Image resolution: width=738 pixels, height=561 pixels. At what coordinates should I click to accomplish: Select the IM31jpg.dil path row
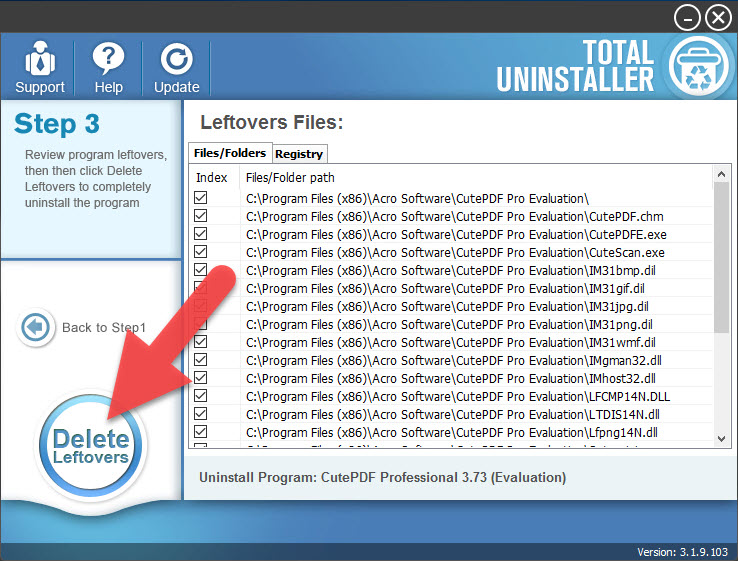tap(447, 307)
